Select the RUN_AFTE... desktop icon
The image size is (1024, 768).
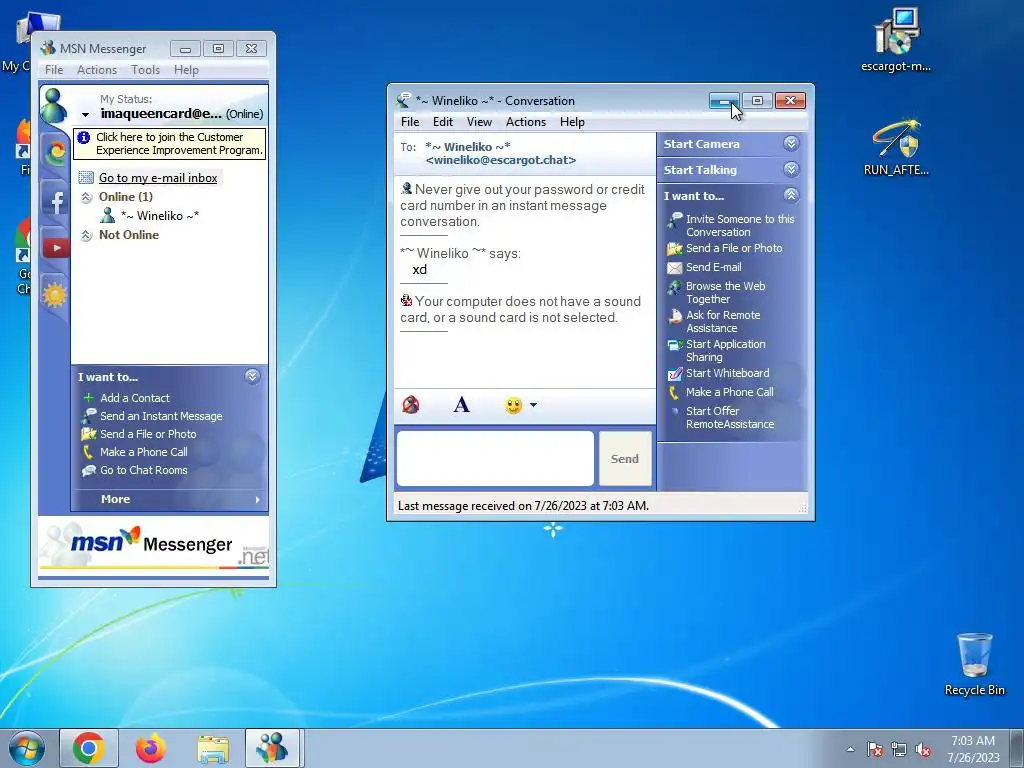click(896, 146)
